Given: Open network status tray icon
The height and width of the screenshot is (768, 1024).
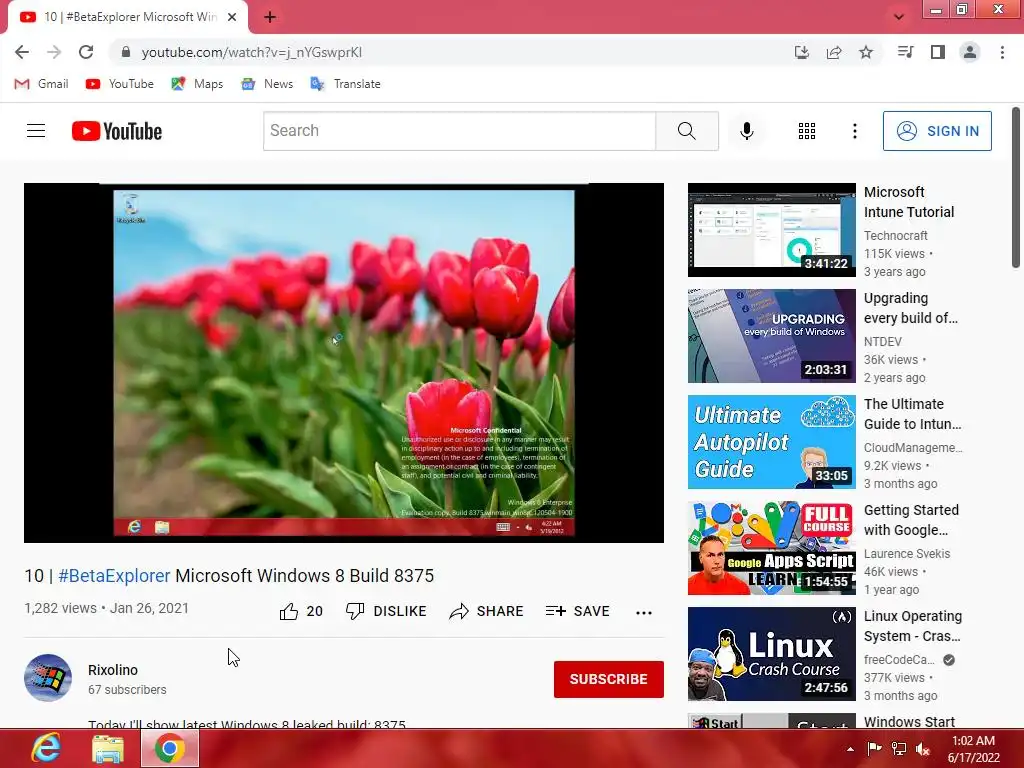Looking at the screenshot, I should [x=899, y=749].
